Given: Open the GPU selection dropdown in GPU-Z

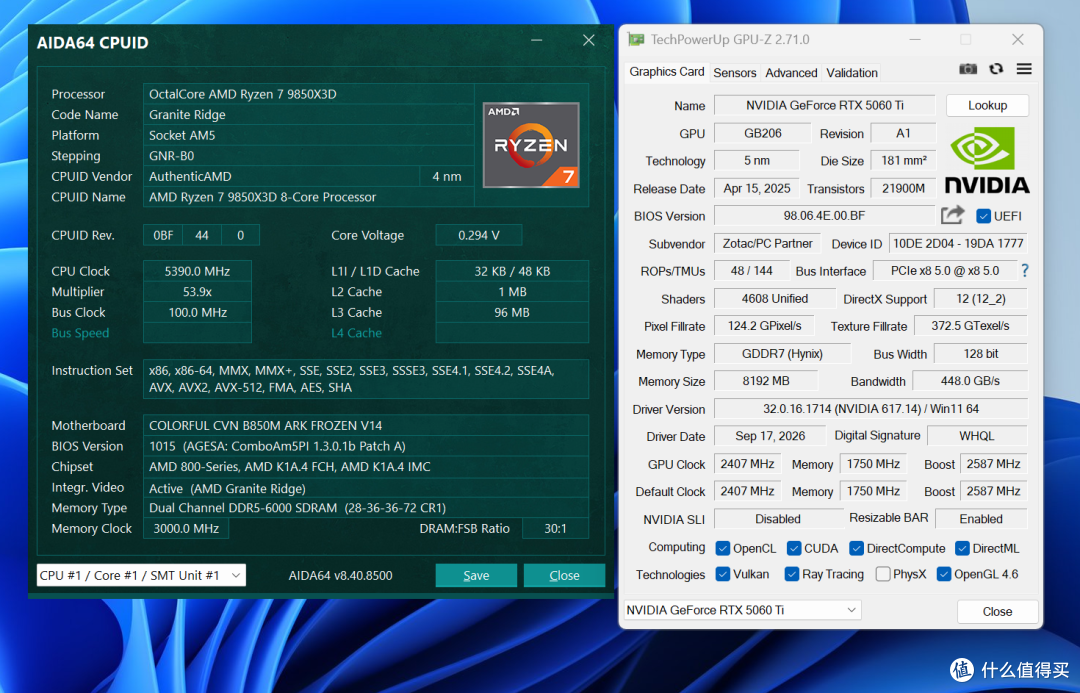Looking at the screenshot, I should pos(742,610).
